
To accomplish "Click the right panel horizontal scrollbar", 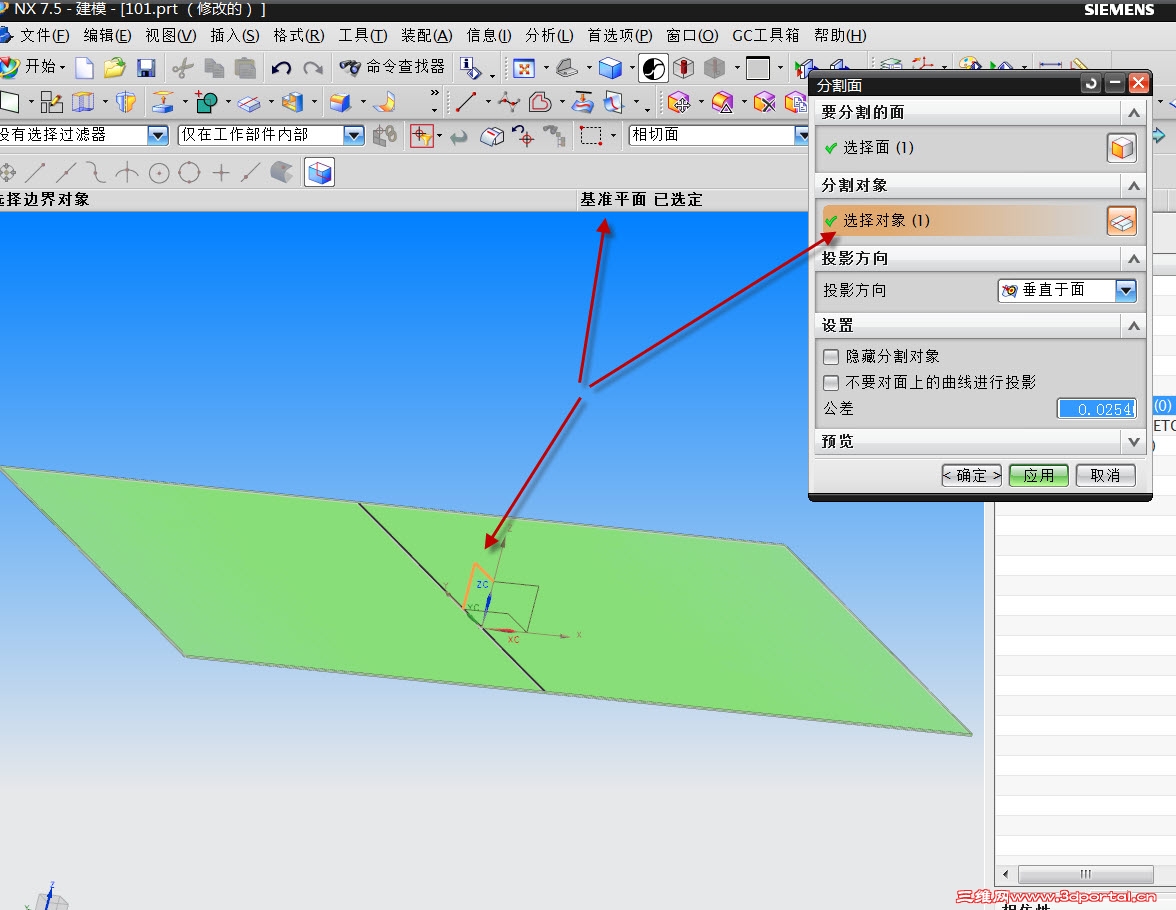I will [1084, 874].
